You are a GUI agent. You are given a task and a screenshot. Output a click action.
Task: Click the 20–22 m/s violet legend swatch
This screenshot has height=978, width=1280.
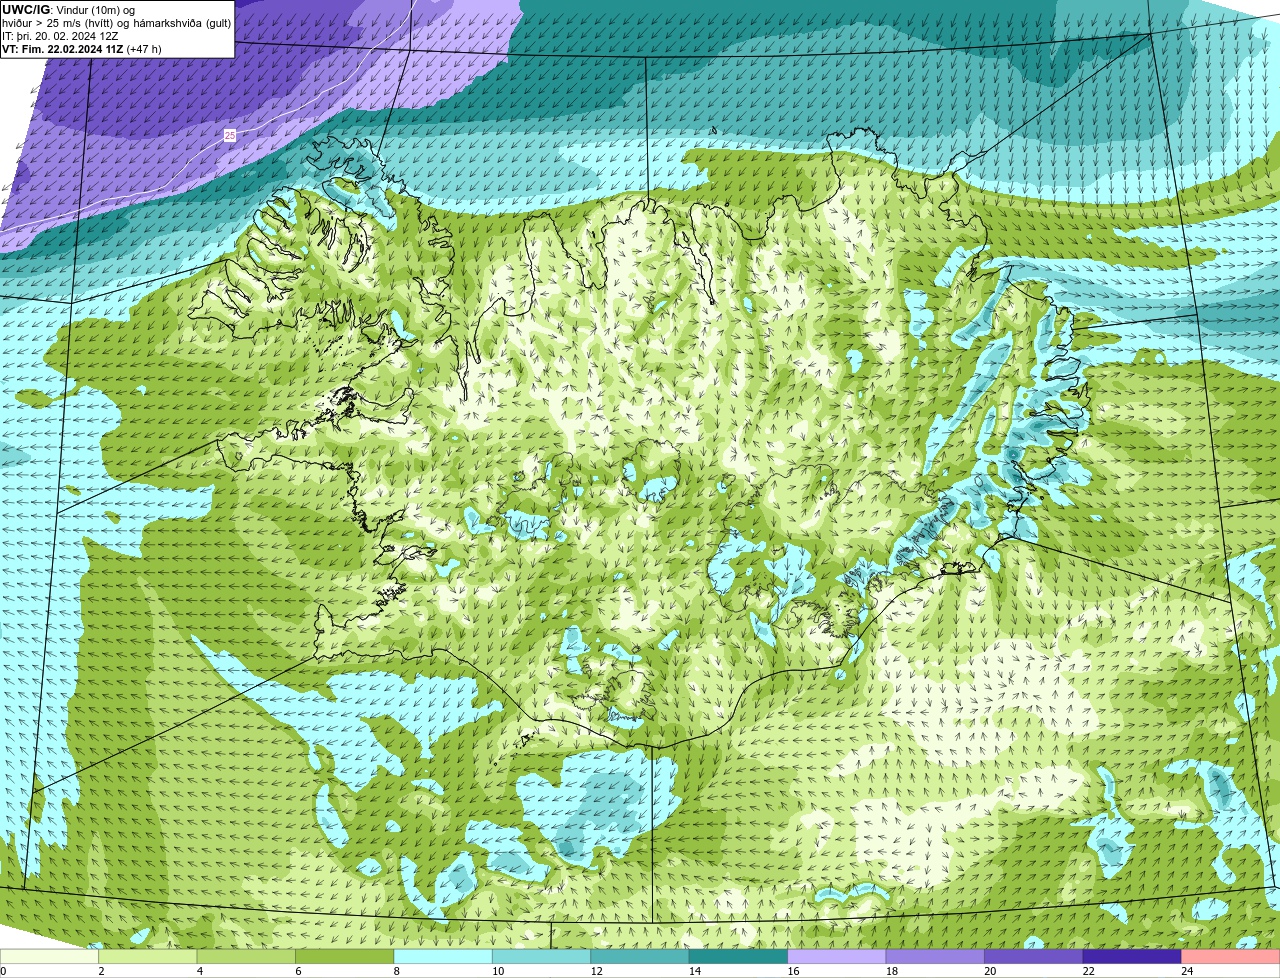point(1034,956)
